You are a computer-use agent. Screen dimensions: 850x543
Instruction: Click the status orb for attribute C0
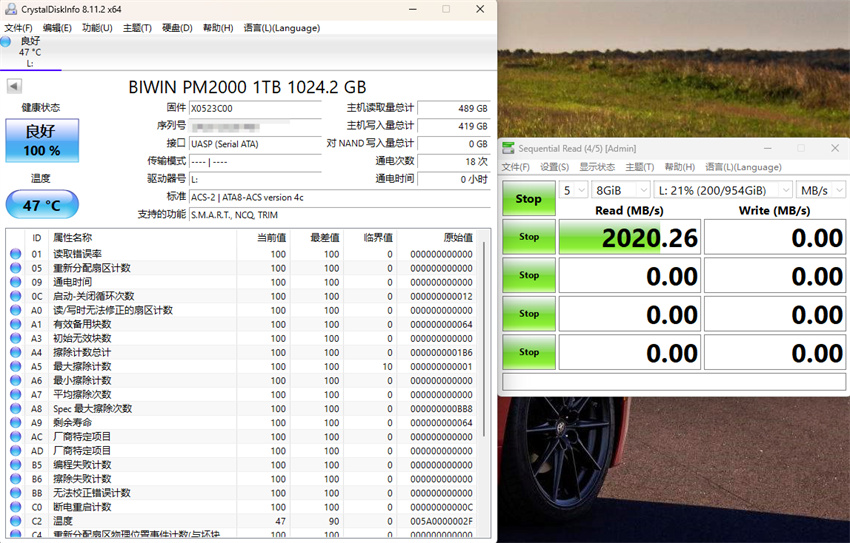pyautogui.click(x=16, y=507)
